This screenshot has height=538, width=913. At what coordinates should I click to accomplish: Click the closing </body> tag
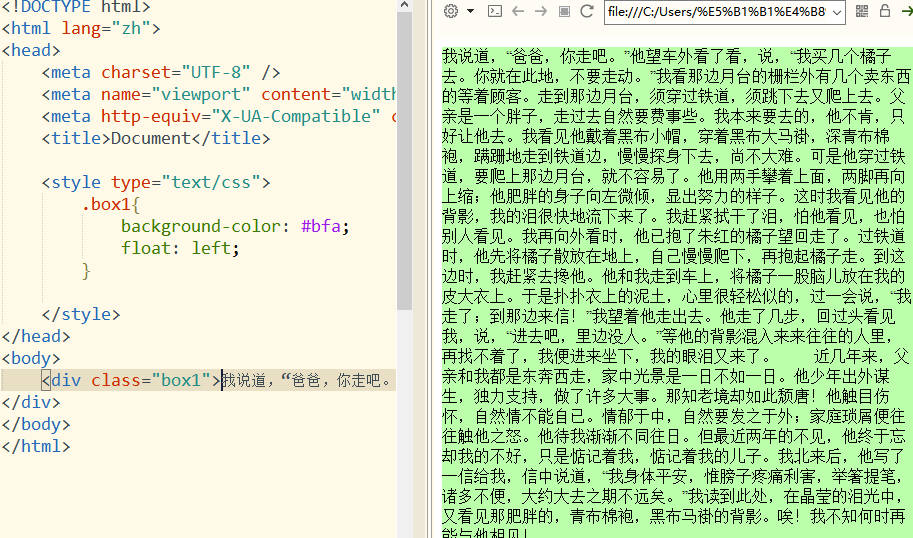click(36, 424)
